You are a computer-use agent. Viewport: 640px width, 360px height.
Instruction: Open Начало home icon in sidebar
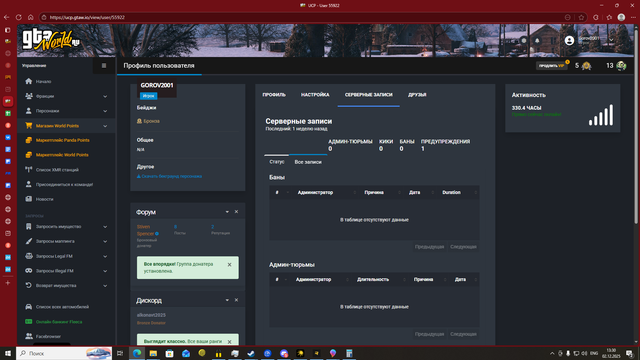[x=29, y=81]
